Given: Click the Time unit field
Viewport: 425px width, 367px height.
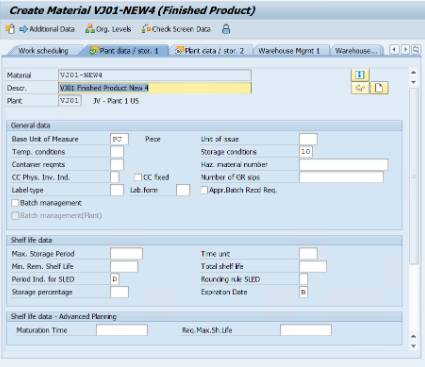Looking at the screenshot, I should click(308, 254).
